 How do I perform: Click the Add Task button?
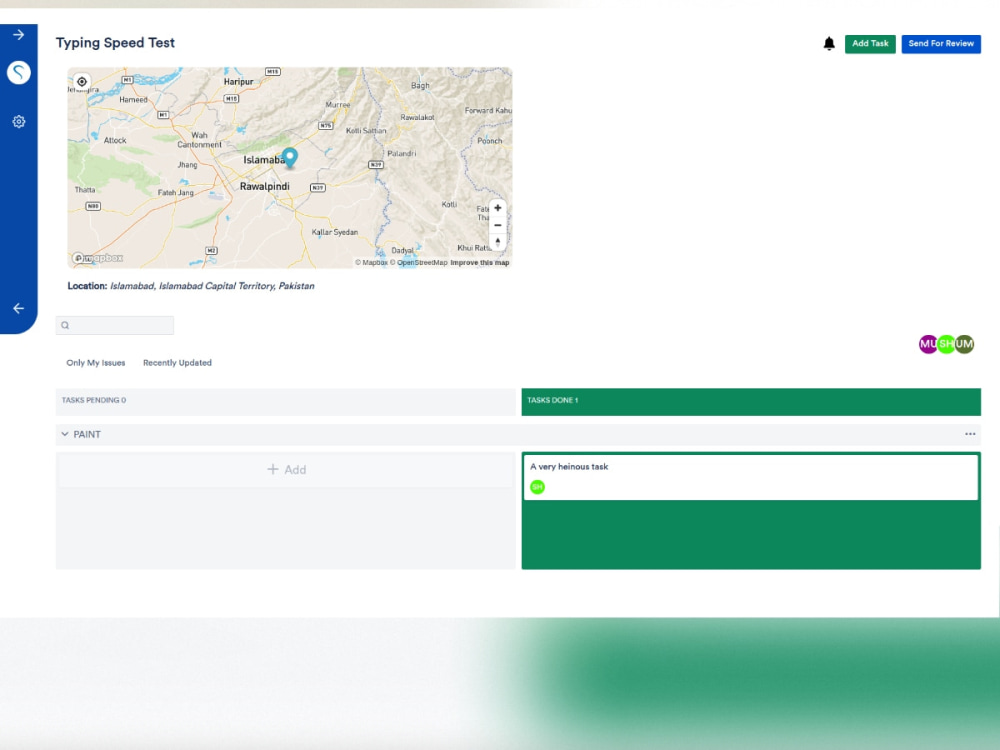870,43
